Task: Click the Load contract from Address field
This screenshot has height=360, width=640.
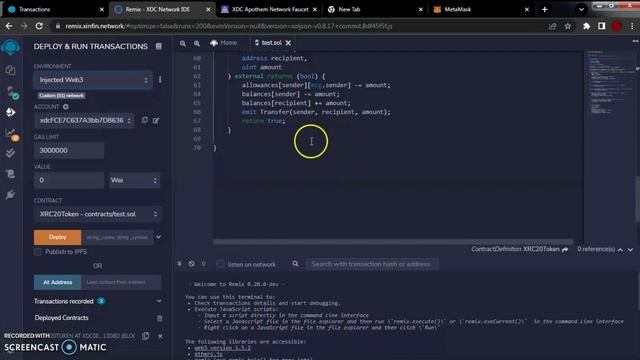Action: (121, 282)
